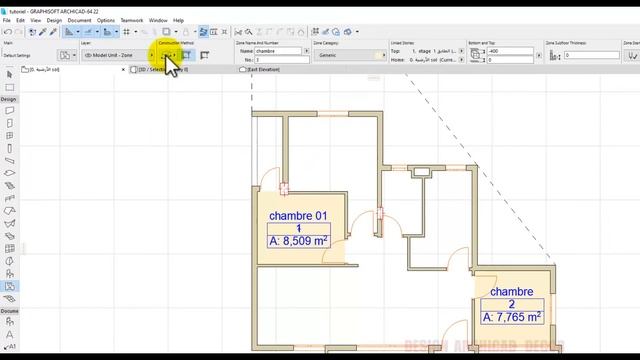Select the Shell tool
The image size is (640, 360).
[x=9, y=224]
